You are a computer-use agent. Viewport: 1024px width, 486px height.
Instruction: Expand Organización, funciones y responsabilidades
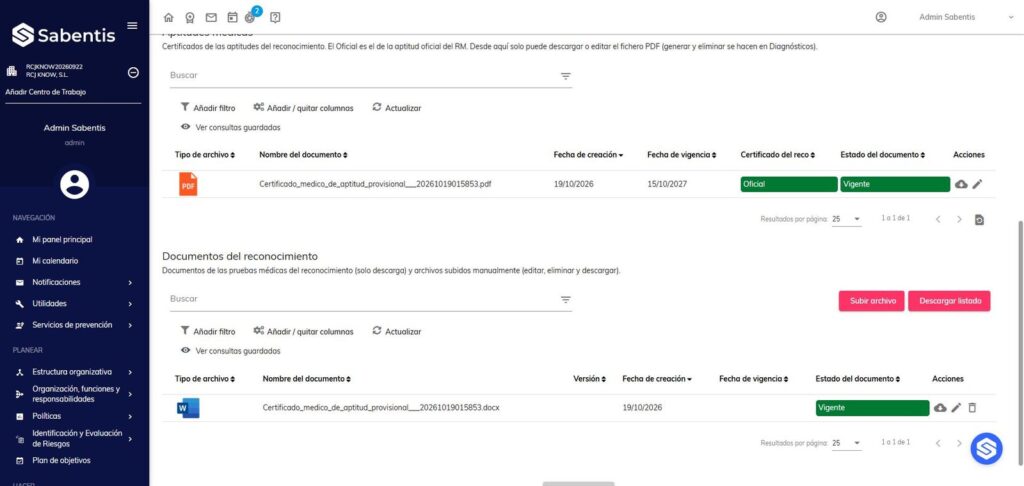coord(74,394)
